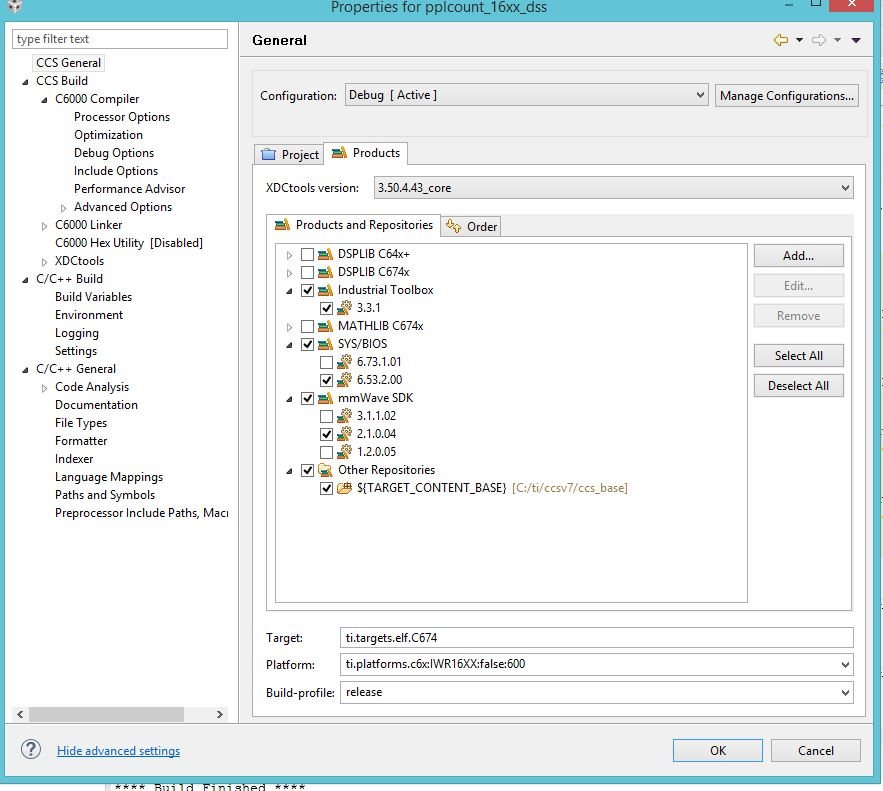Select CCS General in sidebar
Viewport: 883px width, 791px height.
click(69, 63)
